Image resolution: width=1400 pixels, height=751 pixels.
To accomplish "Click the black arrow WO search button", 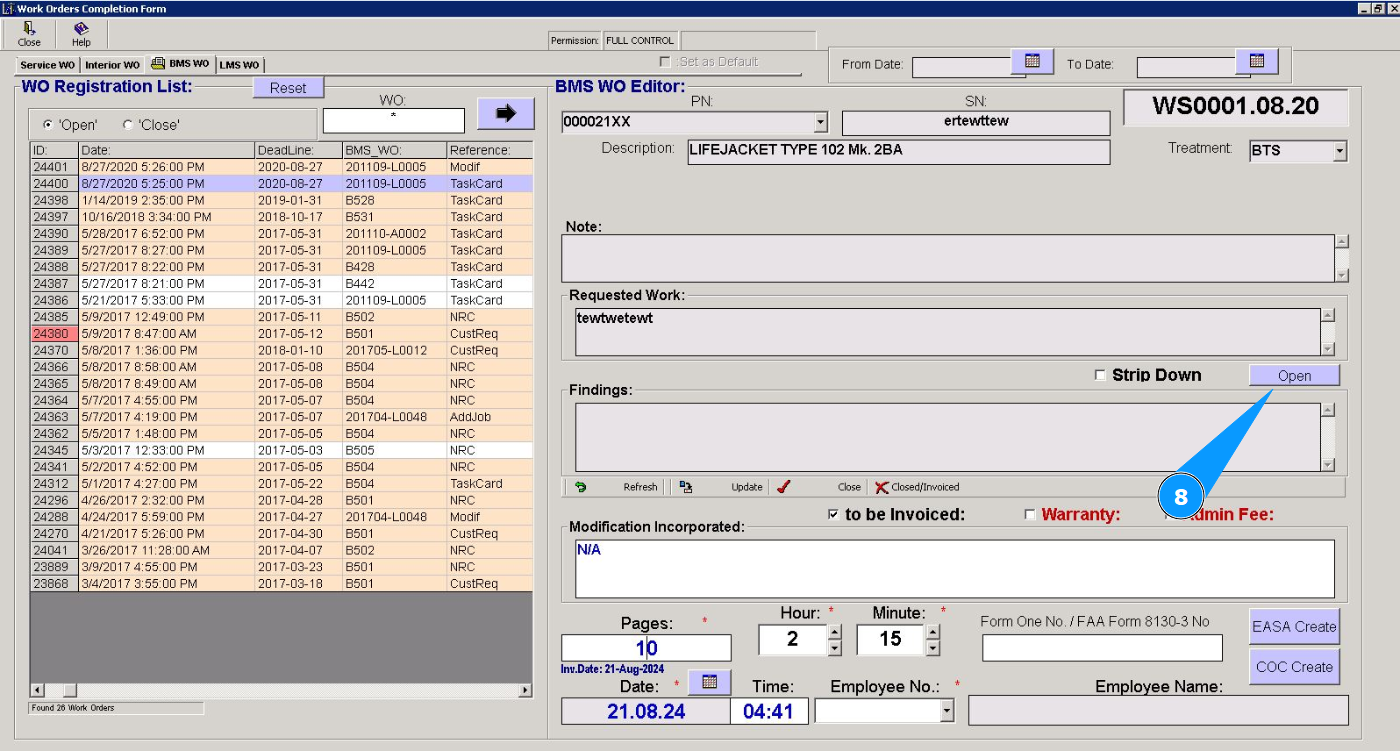I will point(505,113).
